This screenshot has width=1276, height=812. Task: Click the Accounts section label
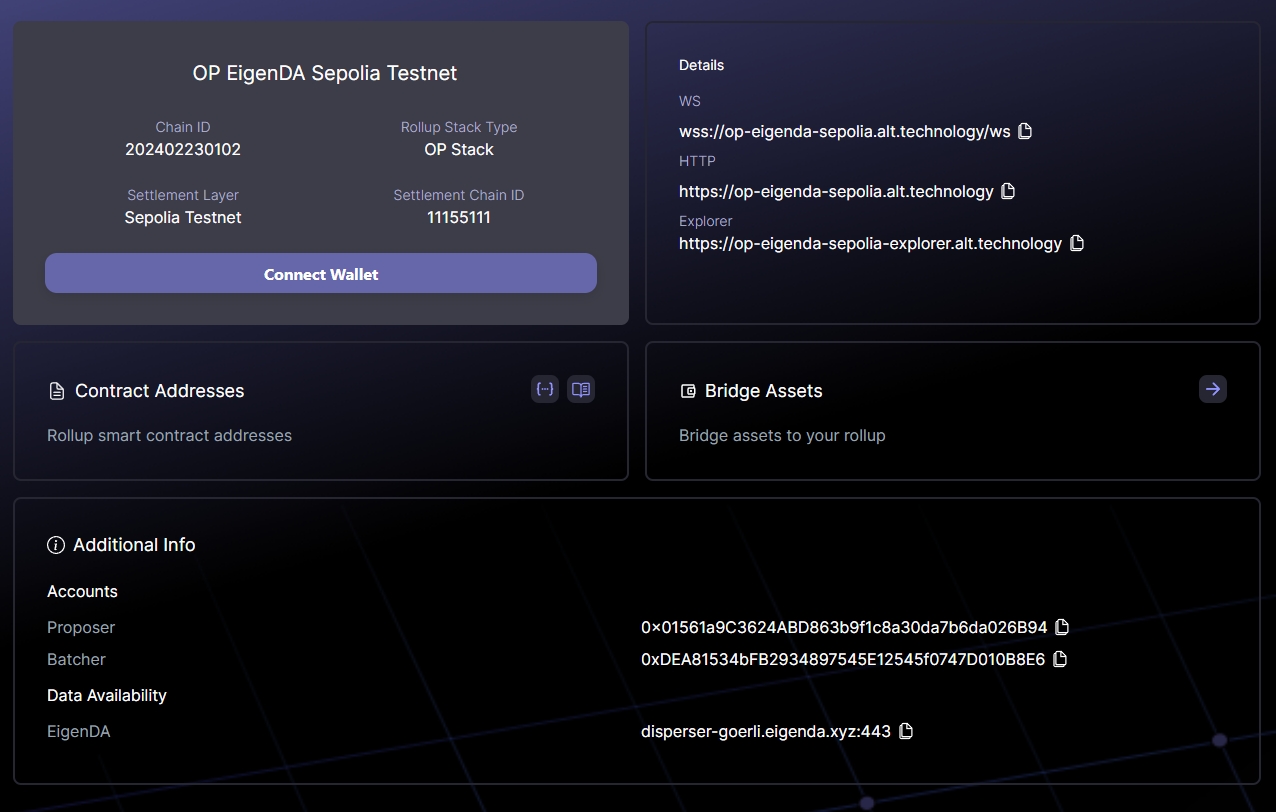pos(82,591)
